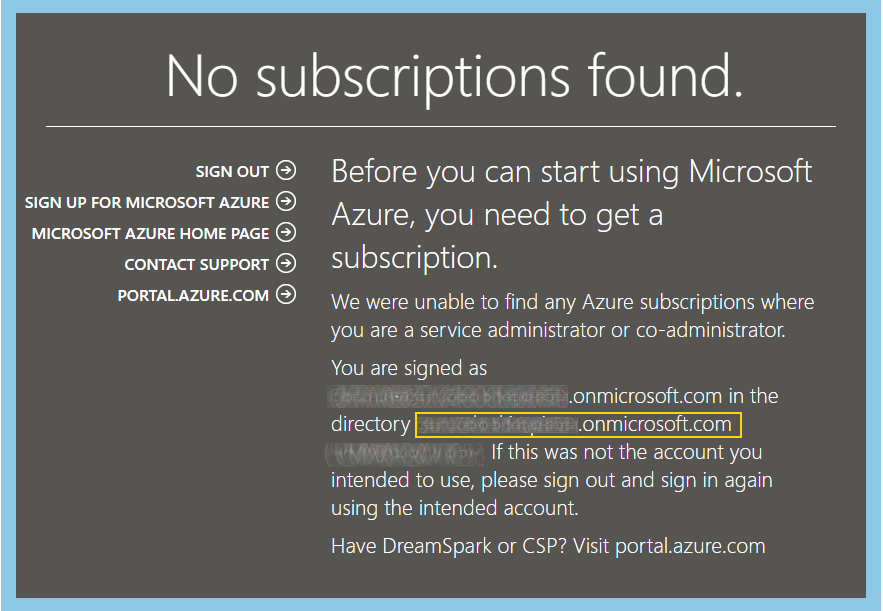Open the SIGN UP FOR MICROSOFT AZURE link

pyautogui.click(x=147, y=202)
